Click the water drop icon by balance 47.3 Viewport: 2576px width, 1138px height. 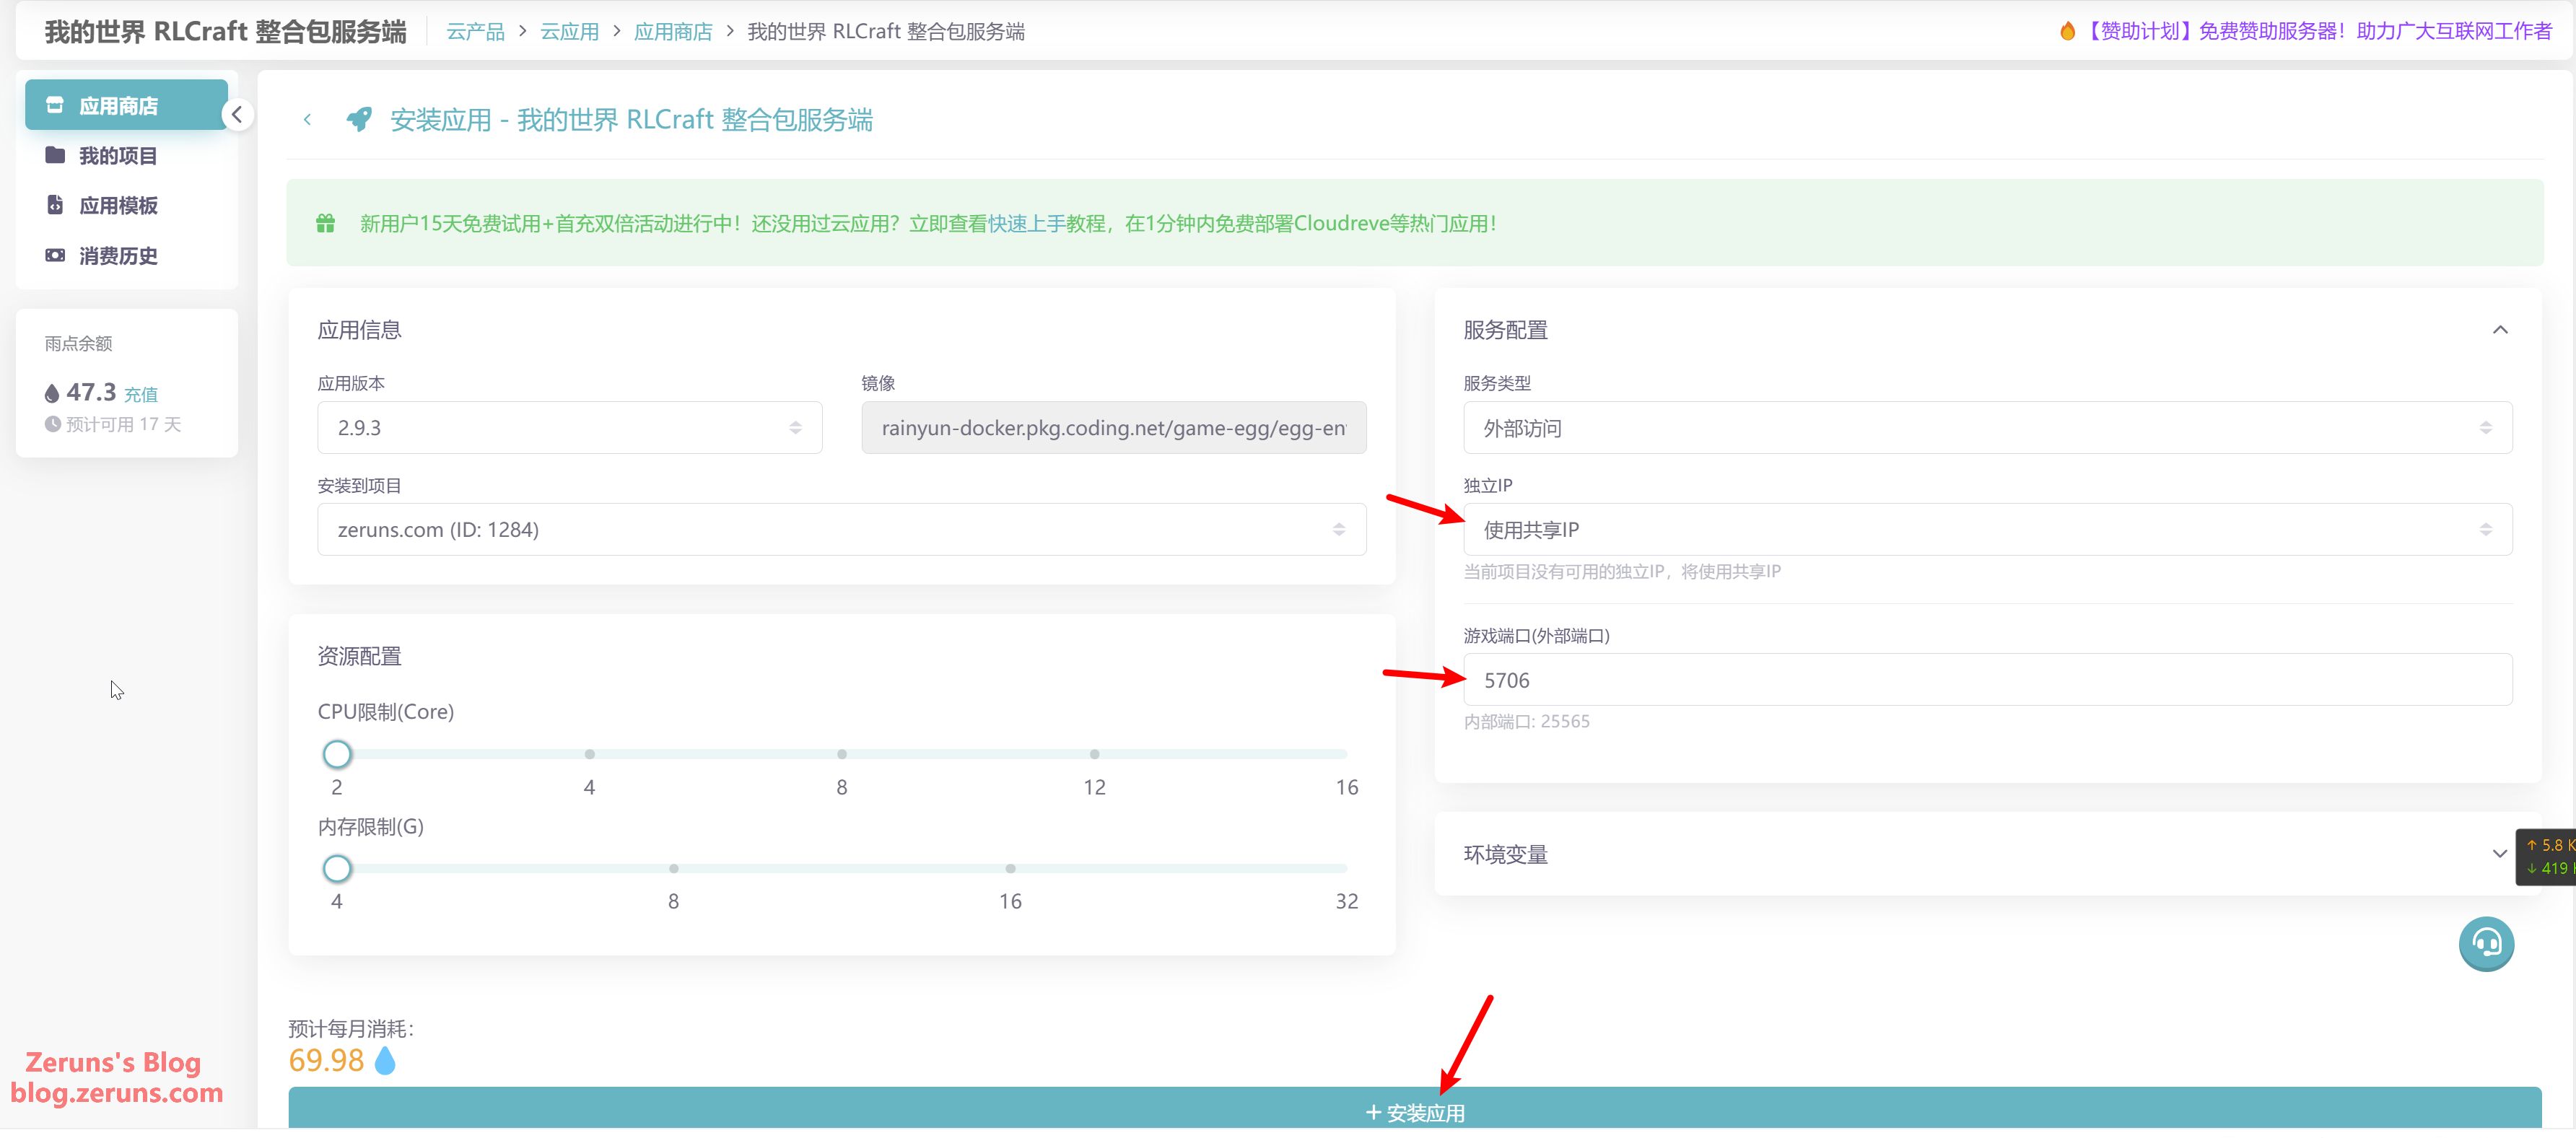tap(52, 394)
